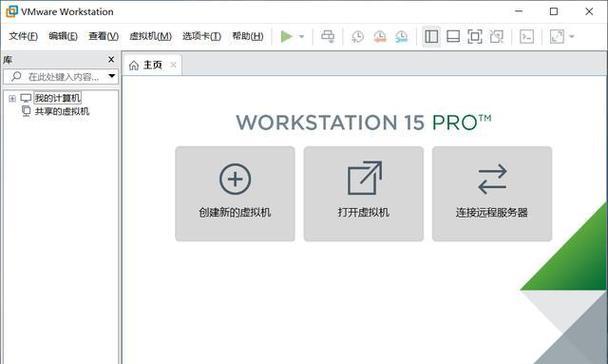Open the 查看(V) menu

(104, 36)
